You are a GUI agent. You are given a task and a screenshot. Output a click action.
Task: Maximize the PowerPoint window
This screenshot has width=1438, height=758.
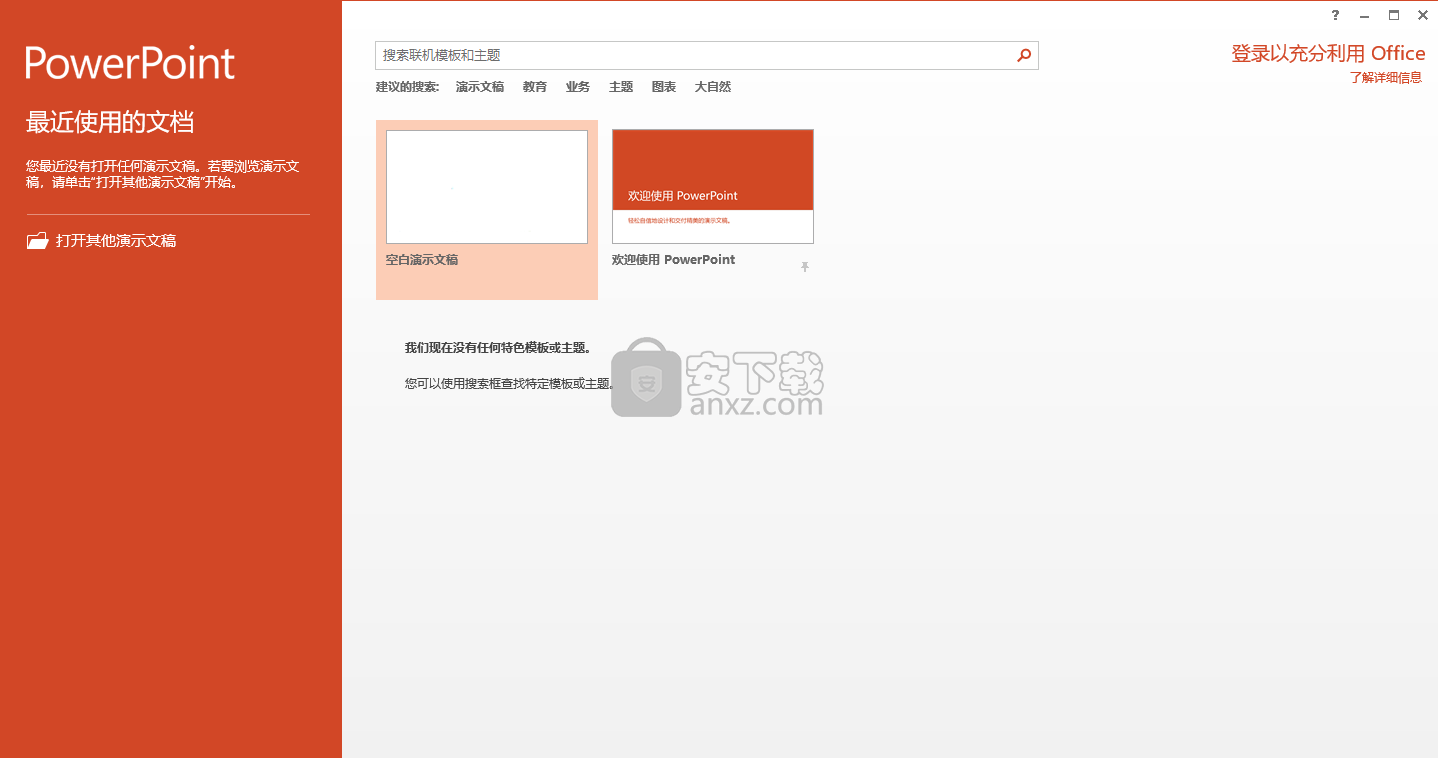1394,15
